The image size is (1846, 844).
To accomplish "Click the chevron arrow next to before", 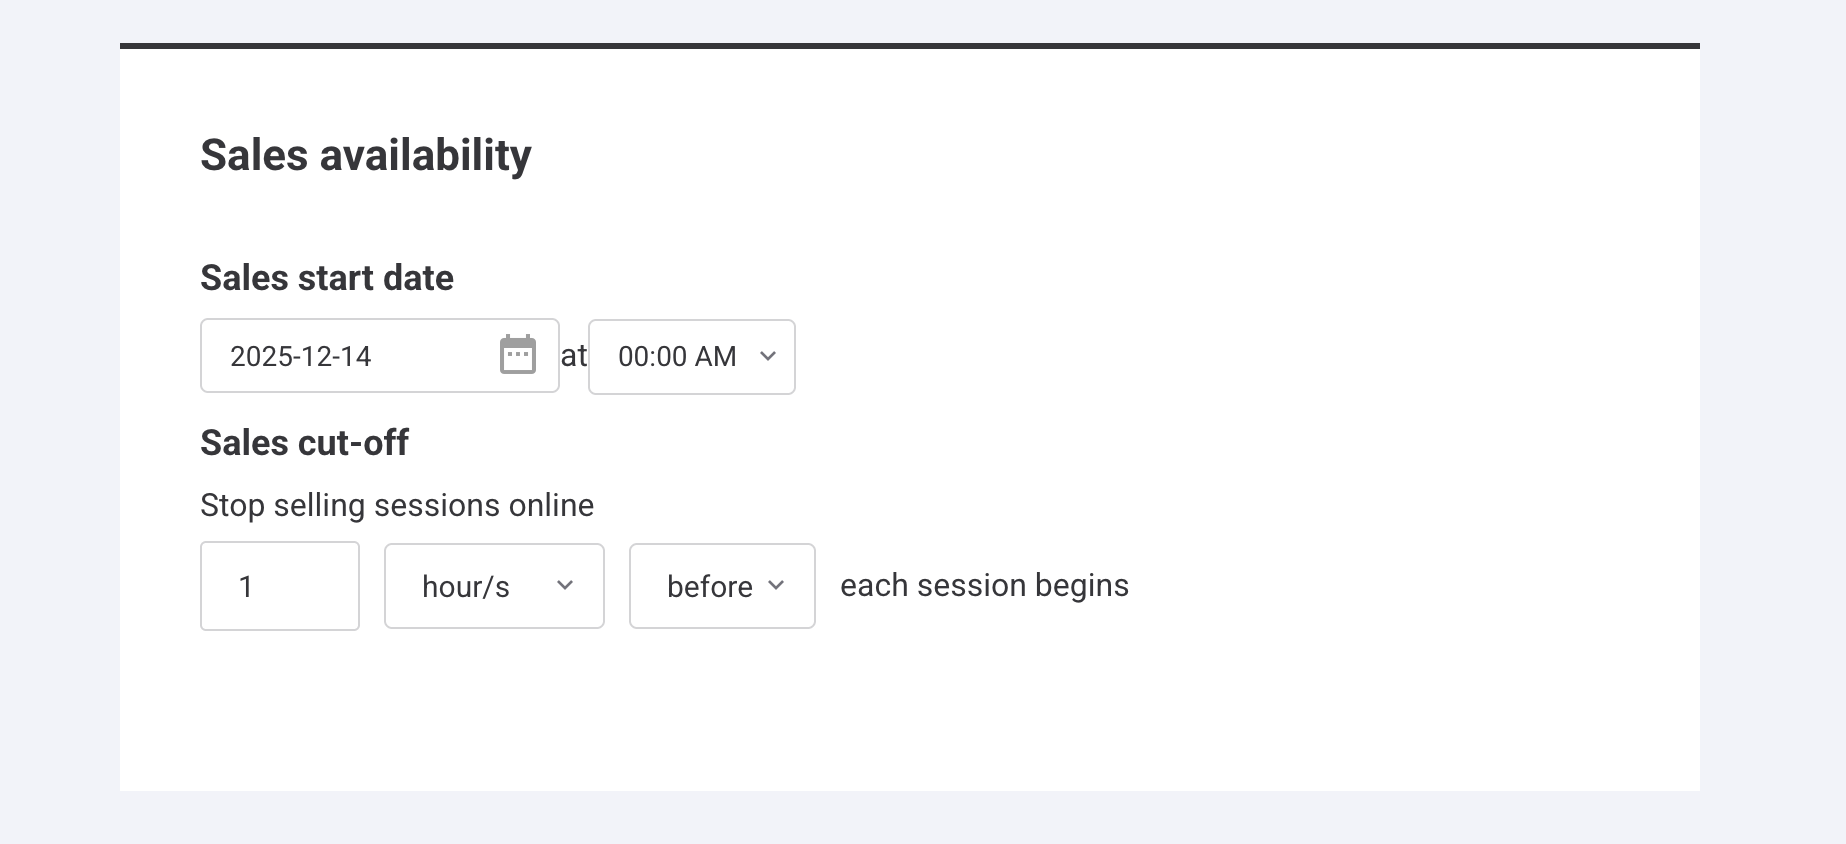I will pos(776,585).
